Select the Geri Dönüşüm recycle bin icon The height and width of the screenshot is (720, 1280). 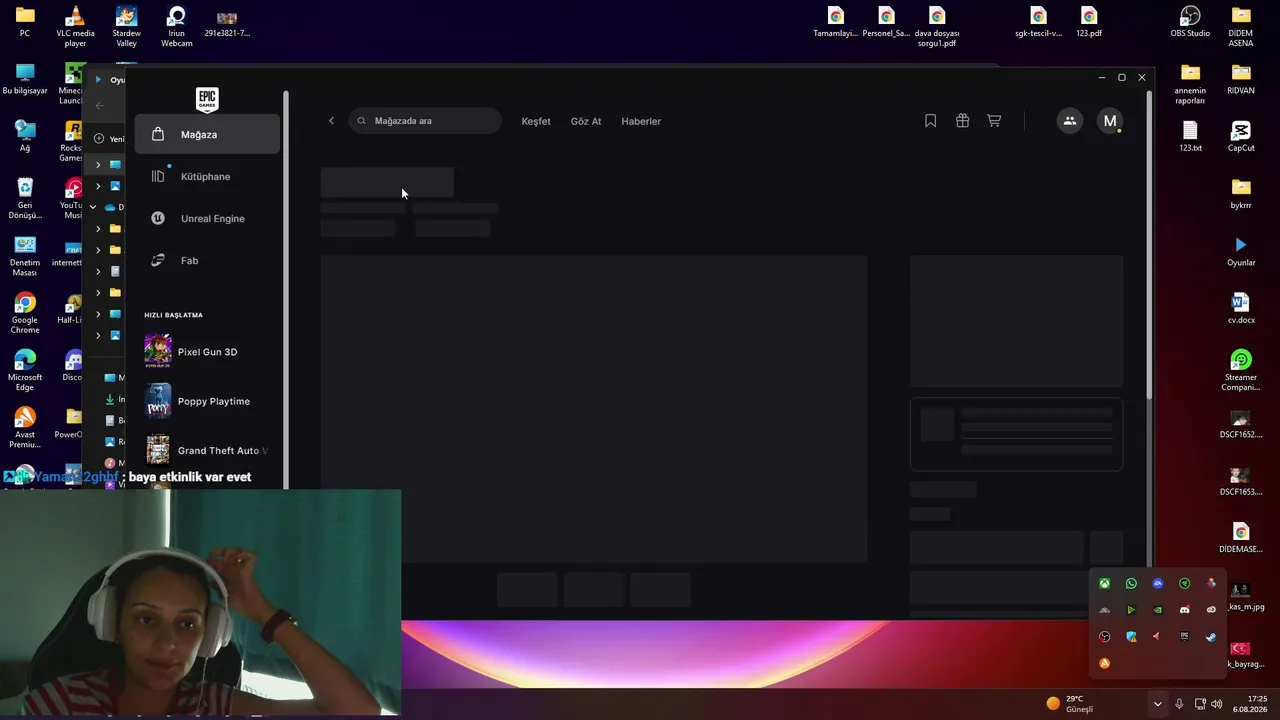[25, 198]
